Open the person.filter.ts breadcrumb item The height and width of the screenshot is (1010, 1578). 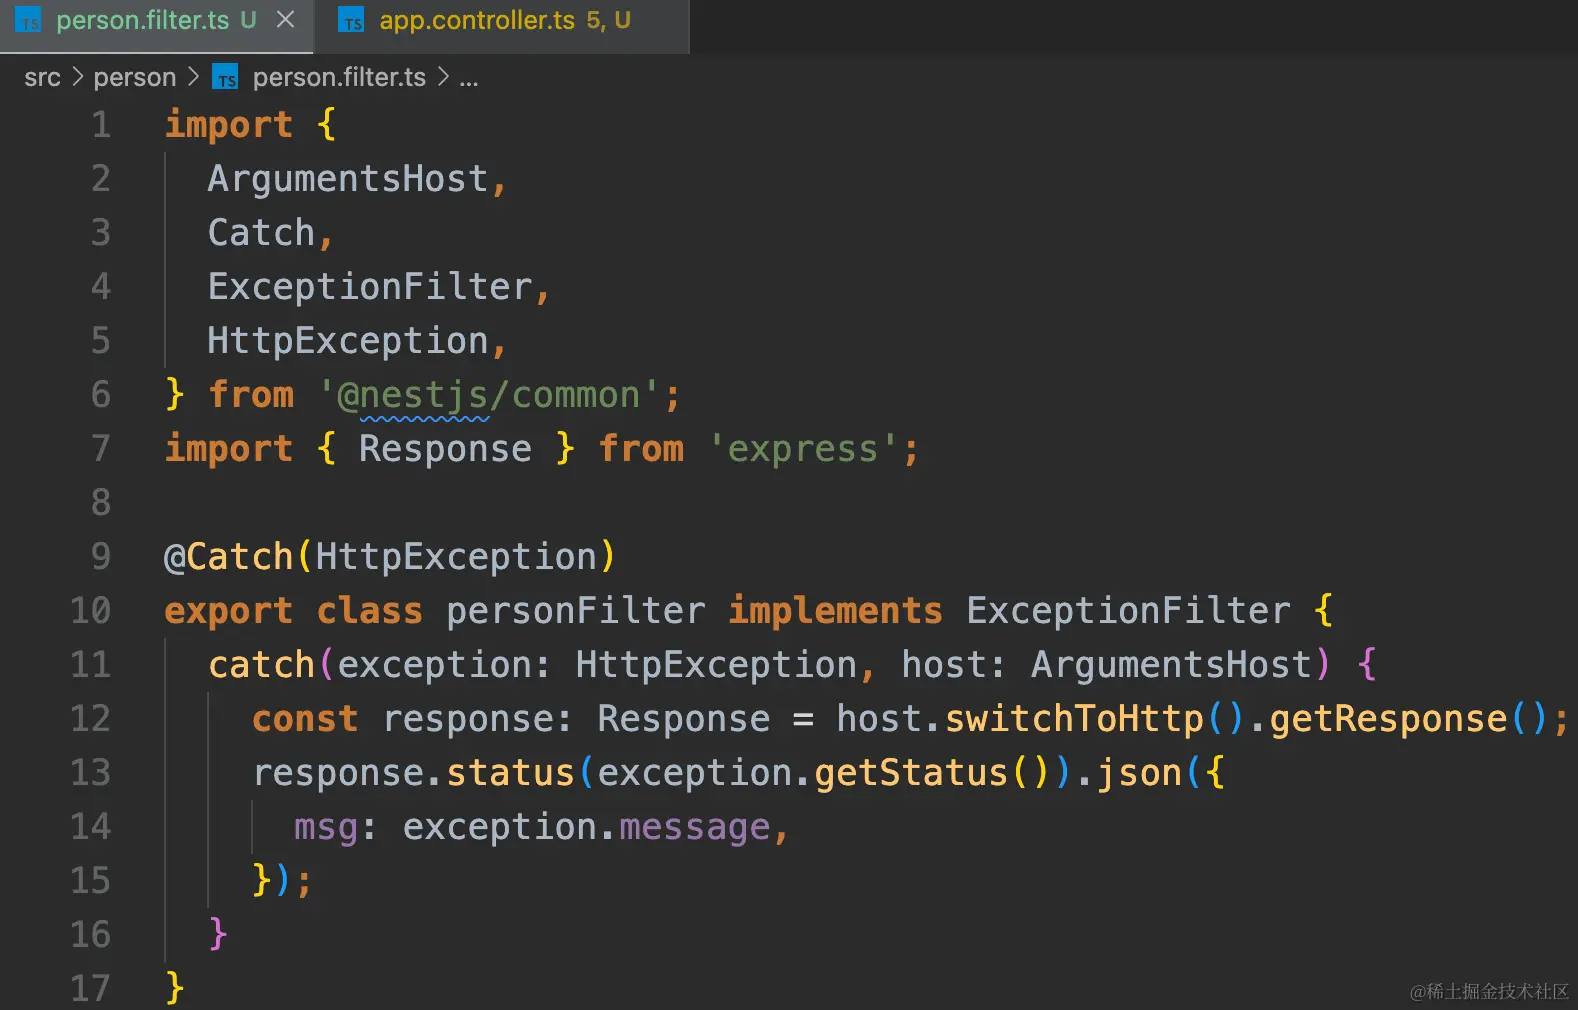point(339,77)
